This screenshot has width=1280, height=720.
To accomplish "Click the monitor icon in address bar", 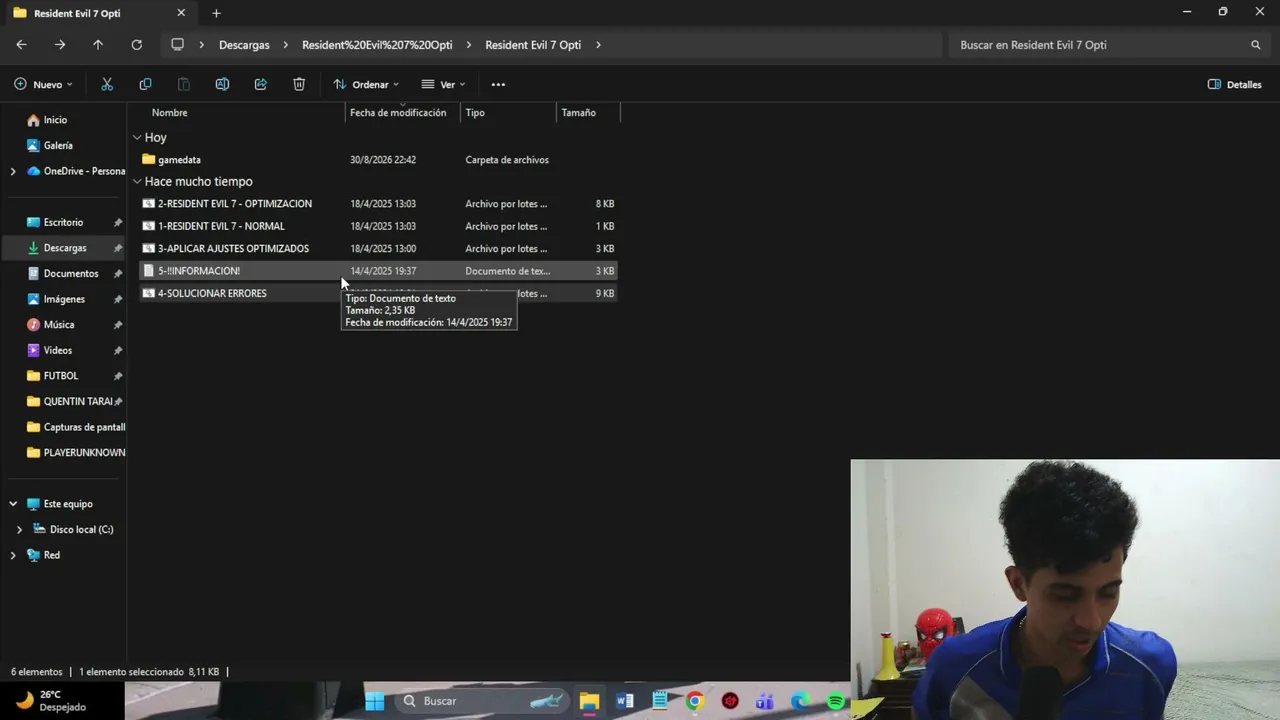I will [178, 45].
